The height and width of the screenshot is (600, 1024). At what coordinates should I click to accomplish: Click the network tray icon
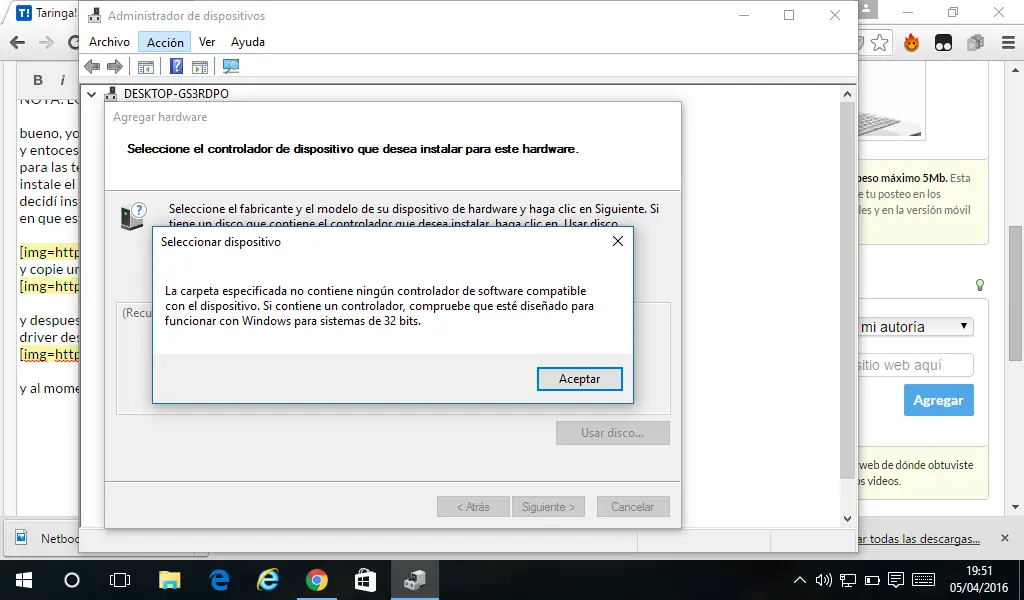(x=848, y=580)
